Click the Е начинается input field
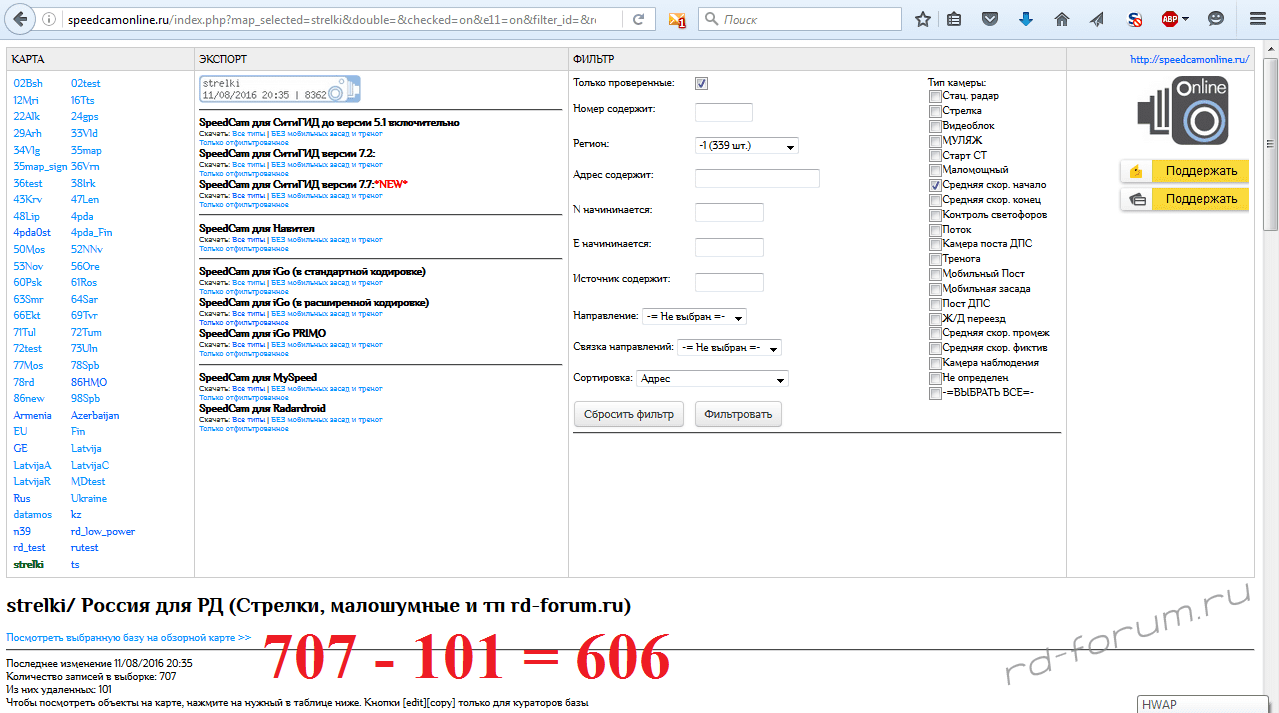The height and width of the screenshot is (713, 1279). 729,247
